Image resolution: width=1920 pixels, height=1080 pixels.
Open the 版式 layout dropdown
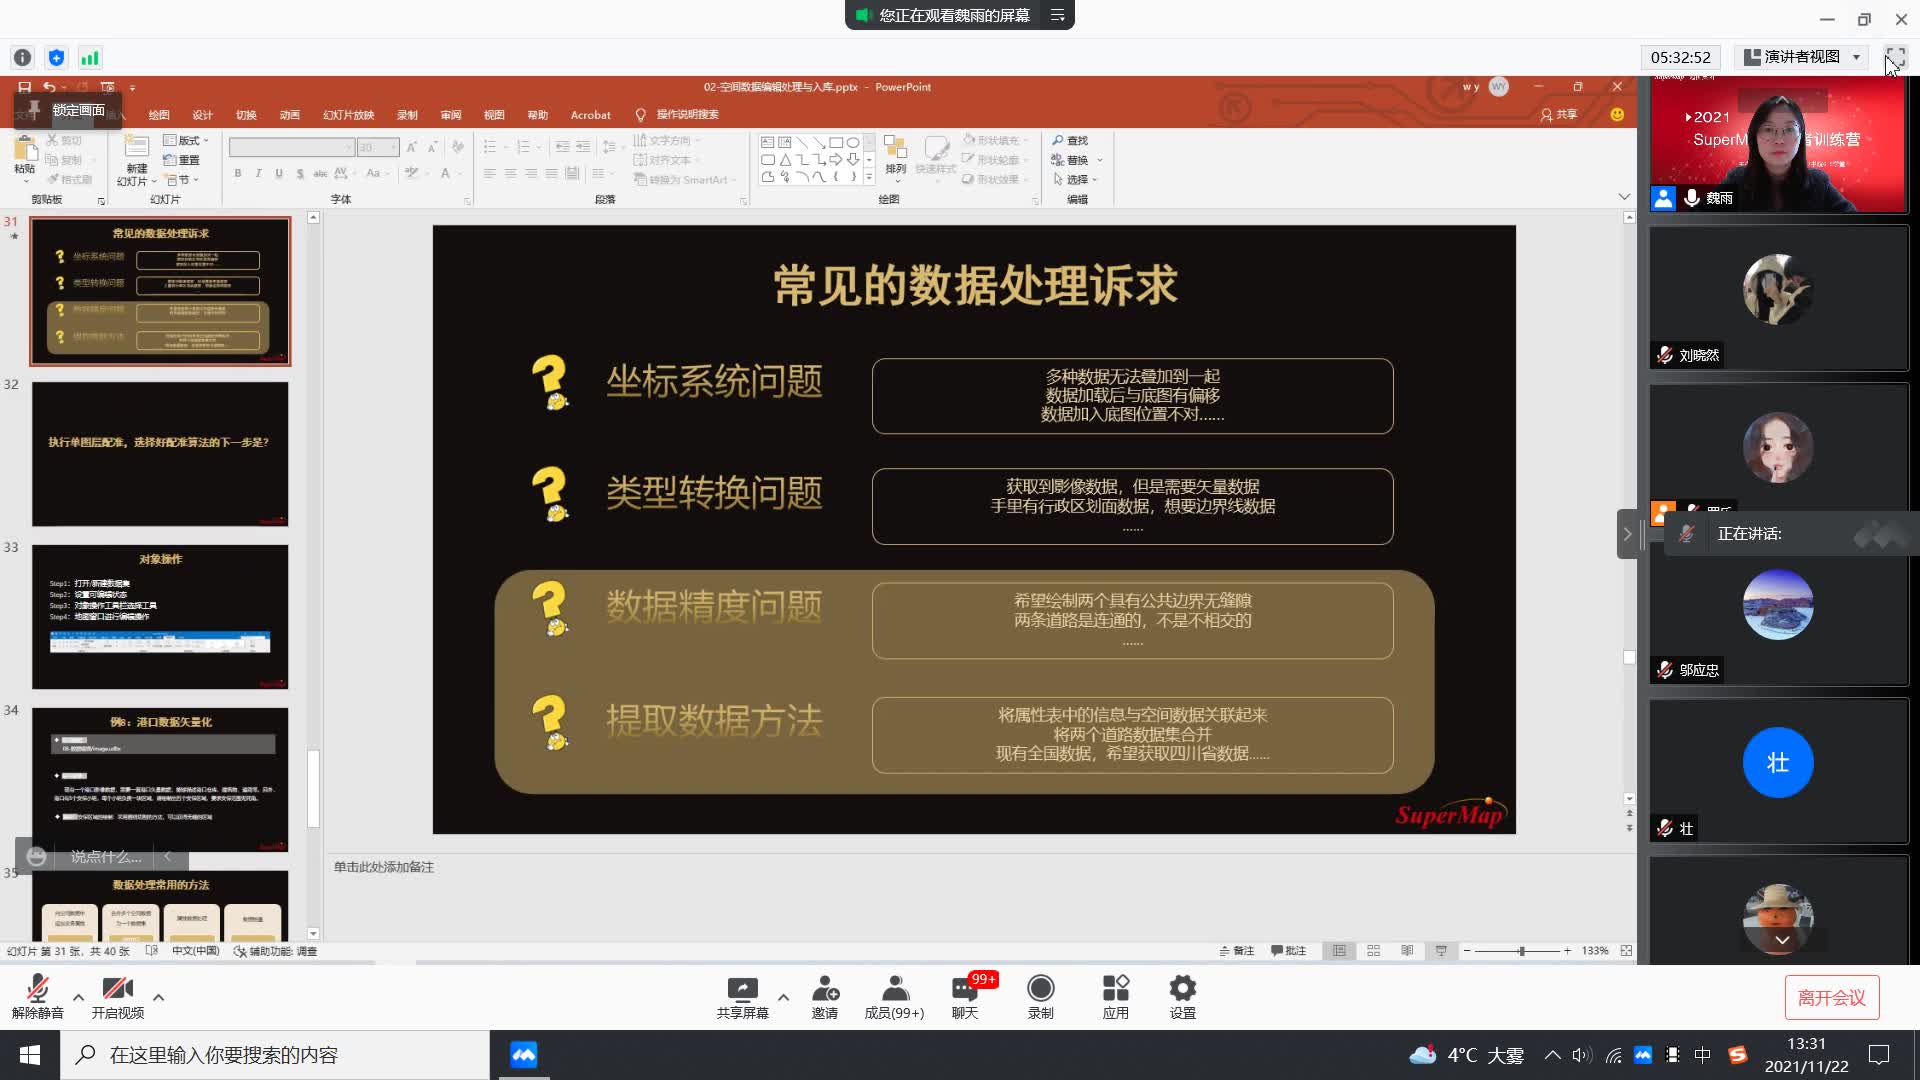coord(186,140)
